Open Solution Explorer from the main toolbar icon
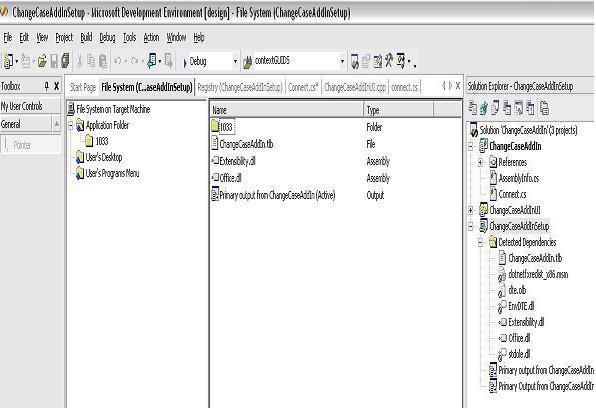The width and height of the screenshot is (596, 408). coord(355,61)
